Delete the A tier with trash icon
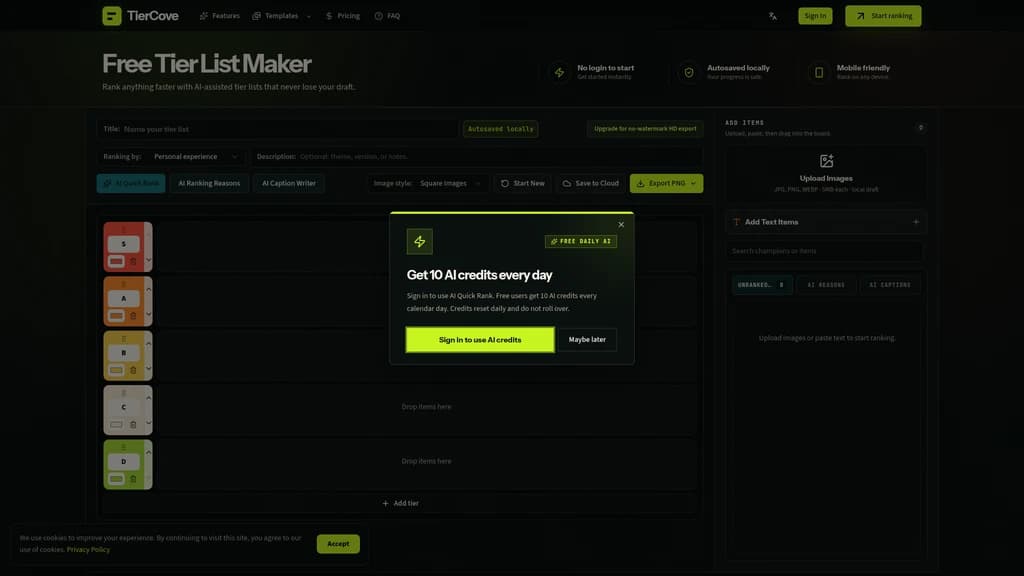Image resolution: width=1024 pixels, height=576 pixels. click(133, 316)
